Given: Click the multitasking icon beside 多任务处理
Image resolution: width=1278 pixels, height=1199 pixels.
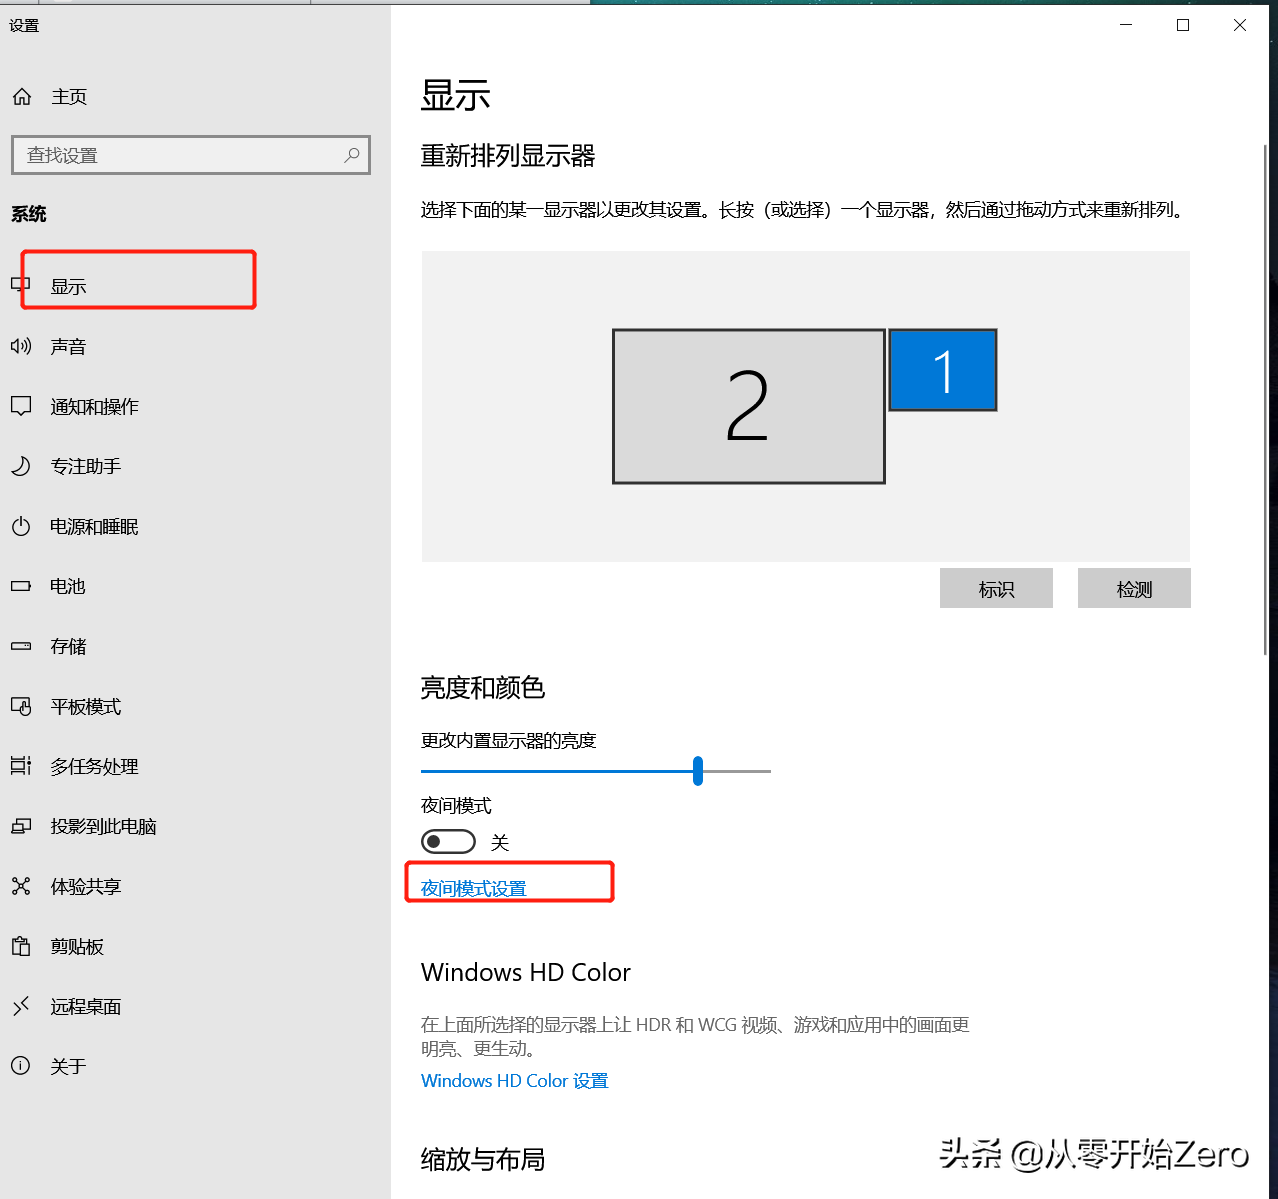Looking at the screenshot, I should coord(21,766).
